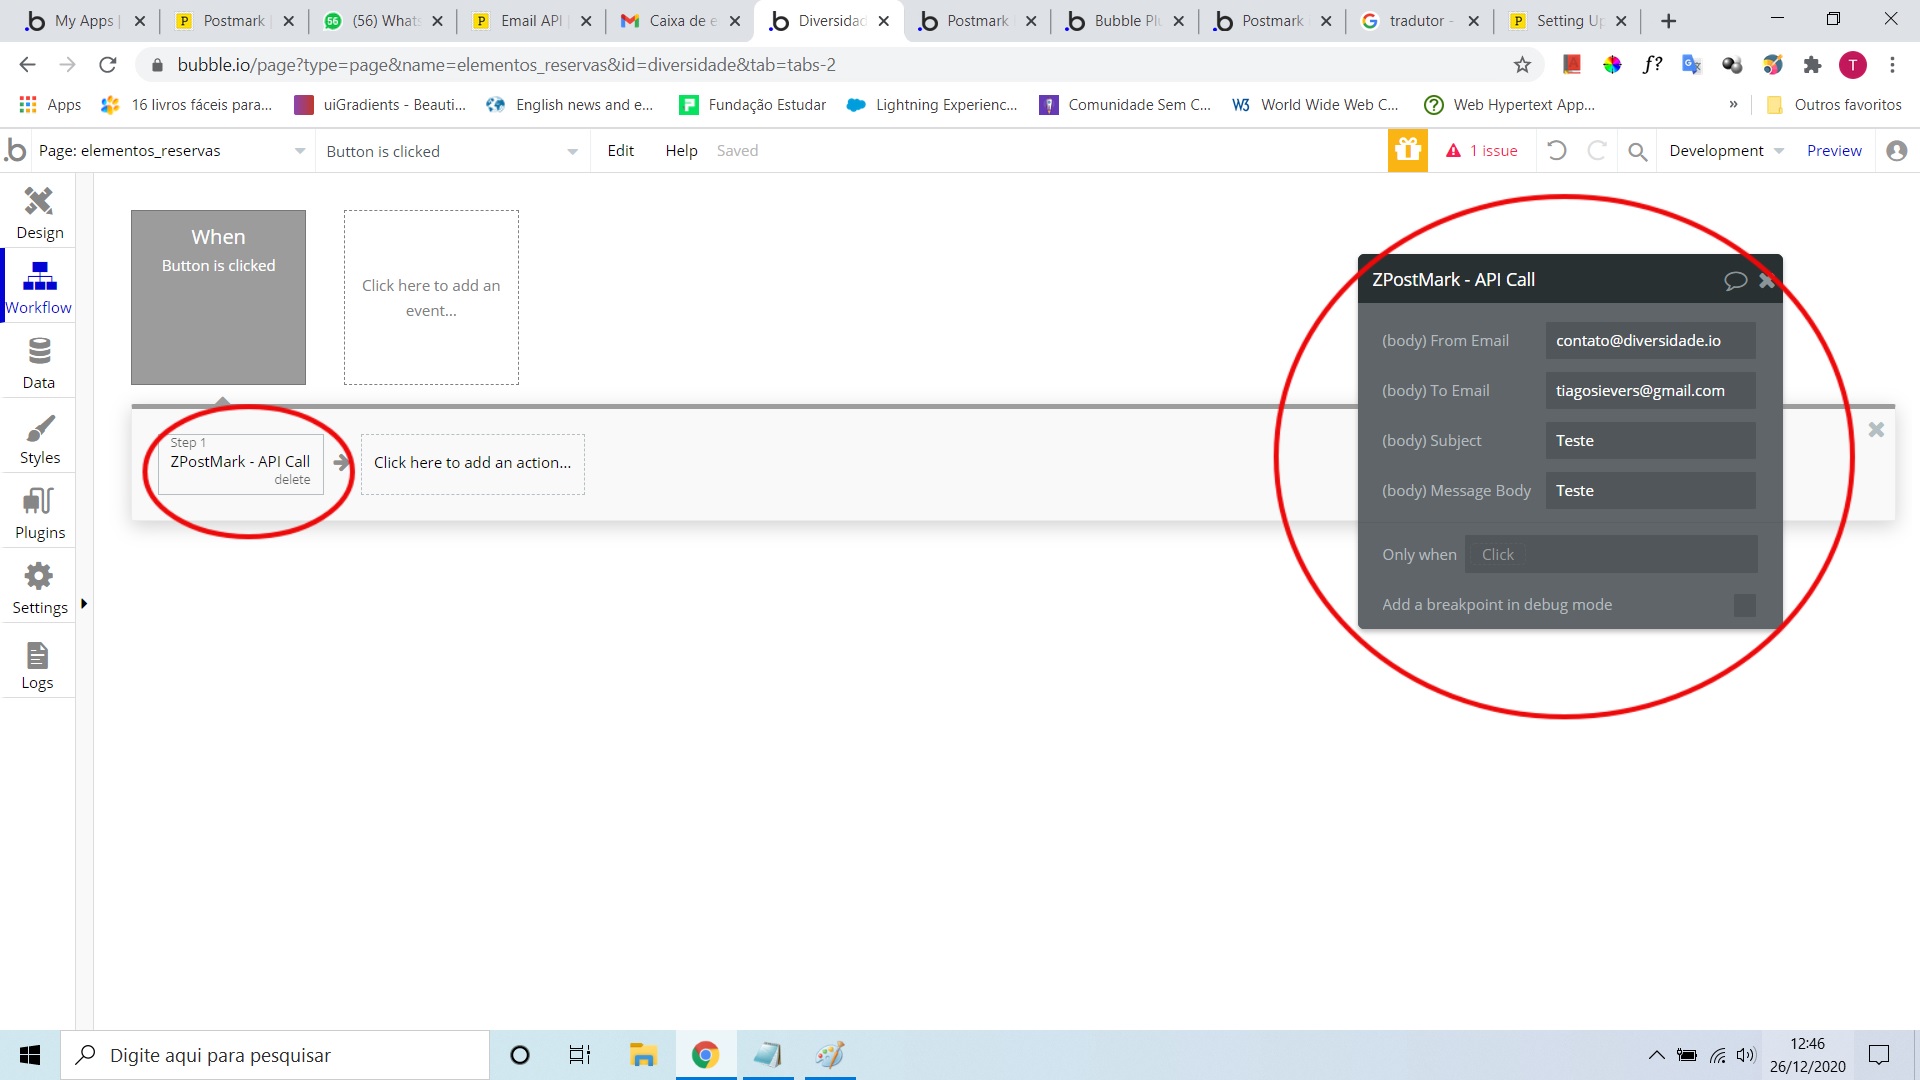Show more bookmarks with the chevron
The width and height of the screenshot is (1920, 1080).
tap(1733, 105)
